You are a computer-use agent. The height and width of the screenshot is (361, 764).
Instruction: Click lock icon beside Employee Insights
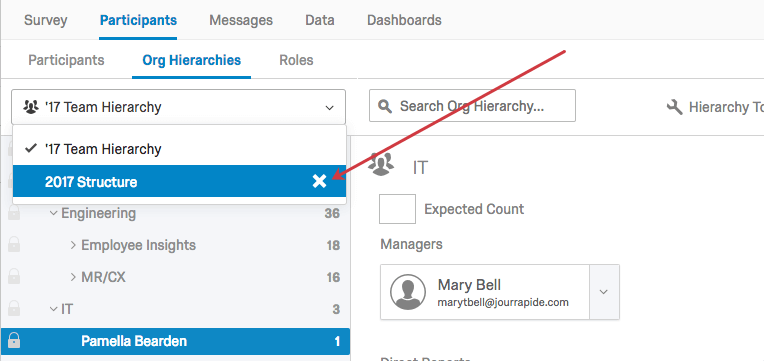(x=14, y=245)
